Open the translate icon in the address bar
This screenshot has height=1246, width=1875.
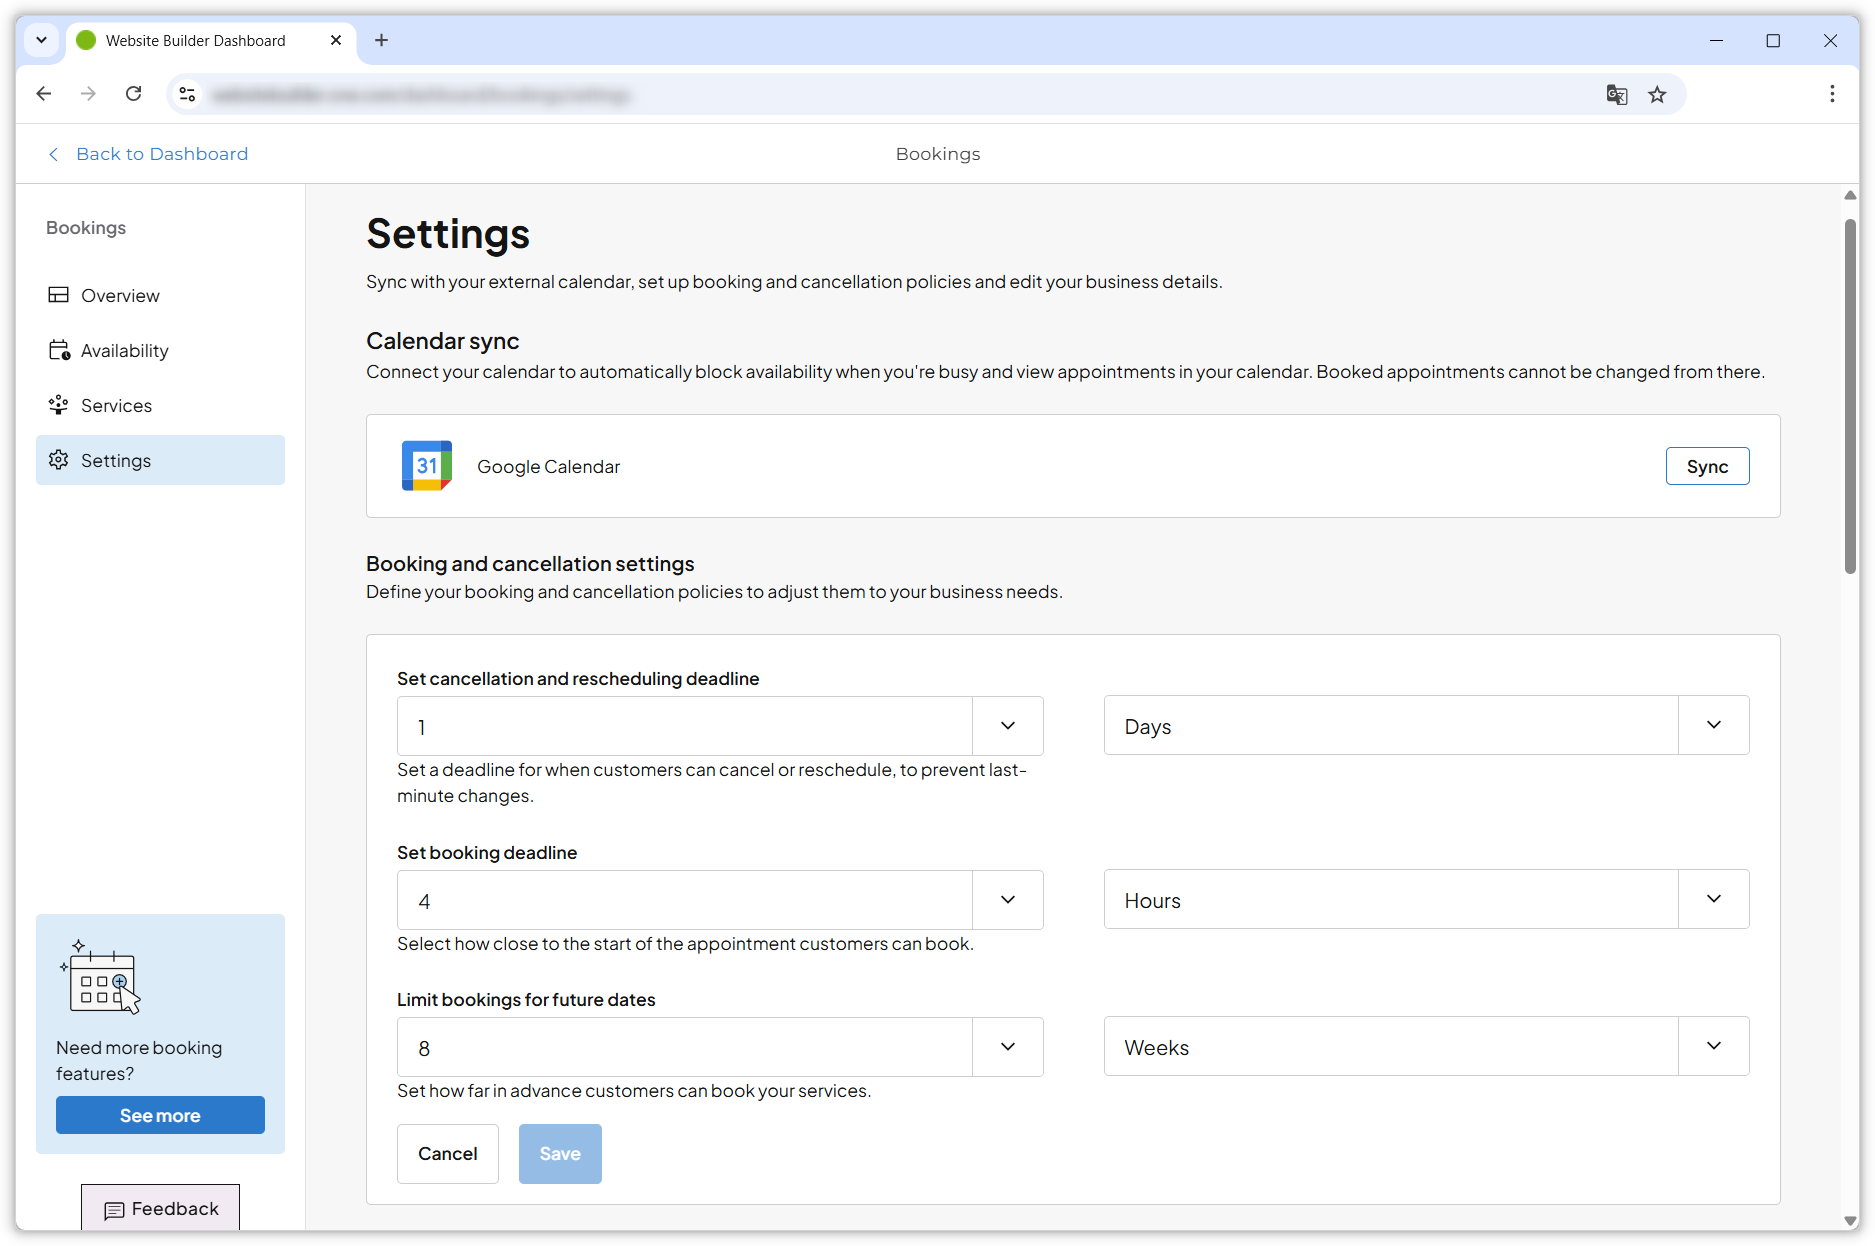point(1617,94)
